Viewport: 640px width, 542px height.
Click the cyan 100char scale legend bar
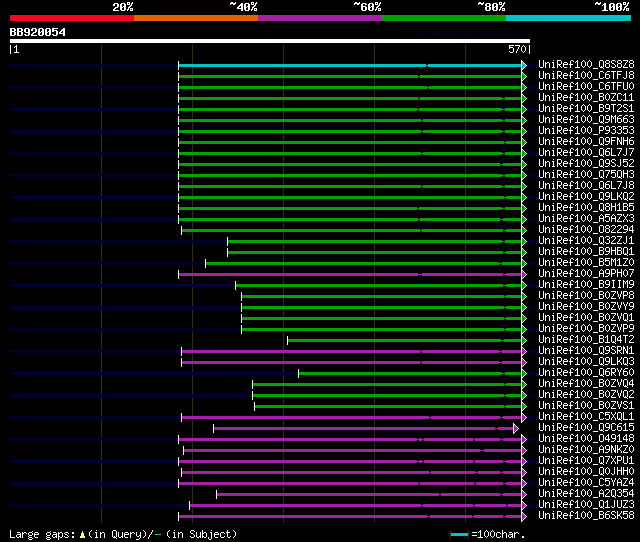pos(460,534)
